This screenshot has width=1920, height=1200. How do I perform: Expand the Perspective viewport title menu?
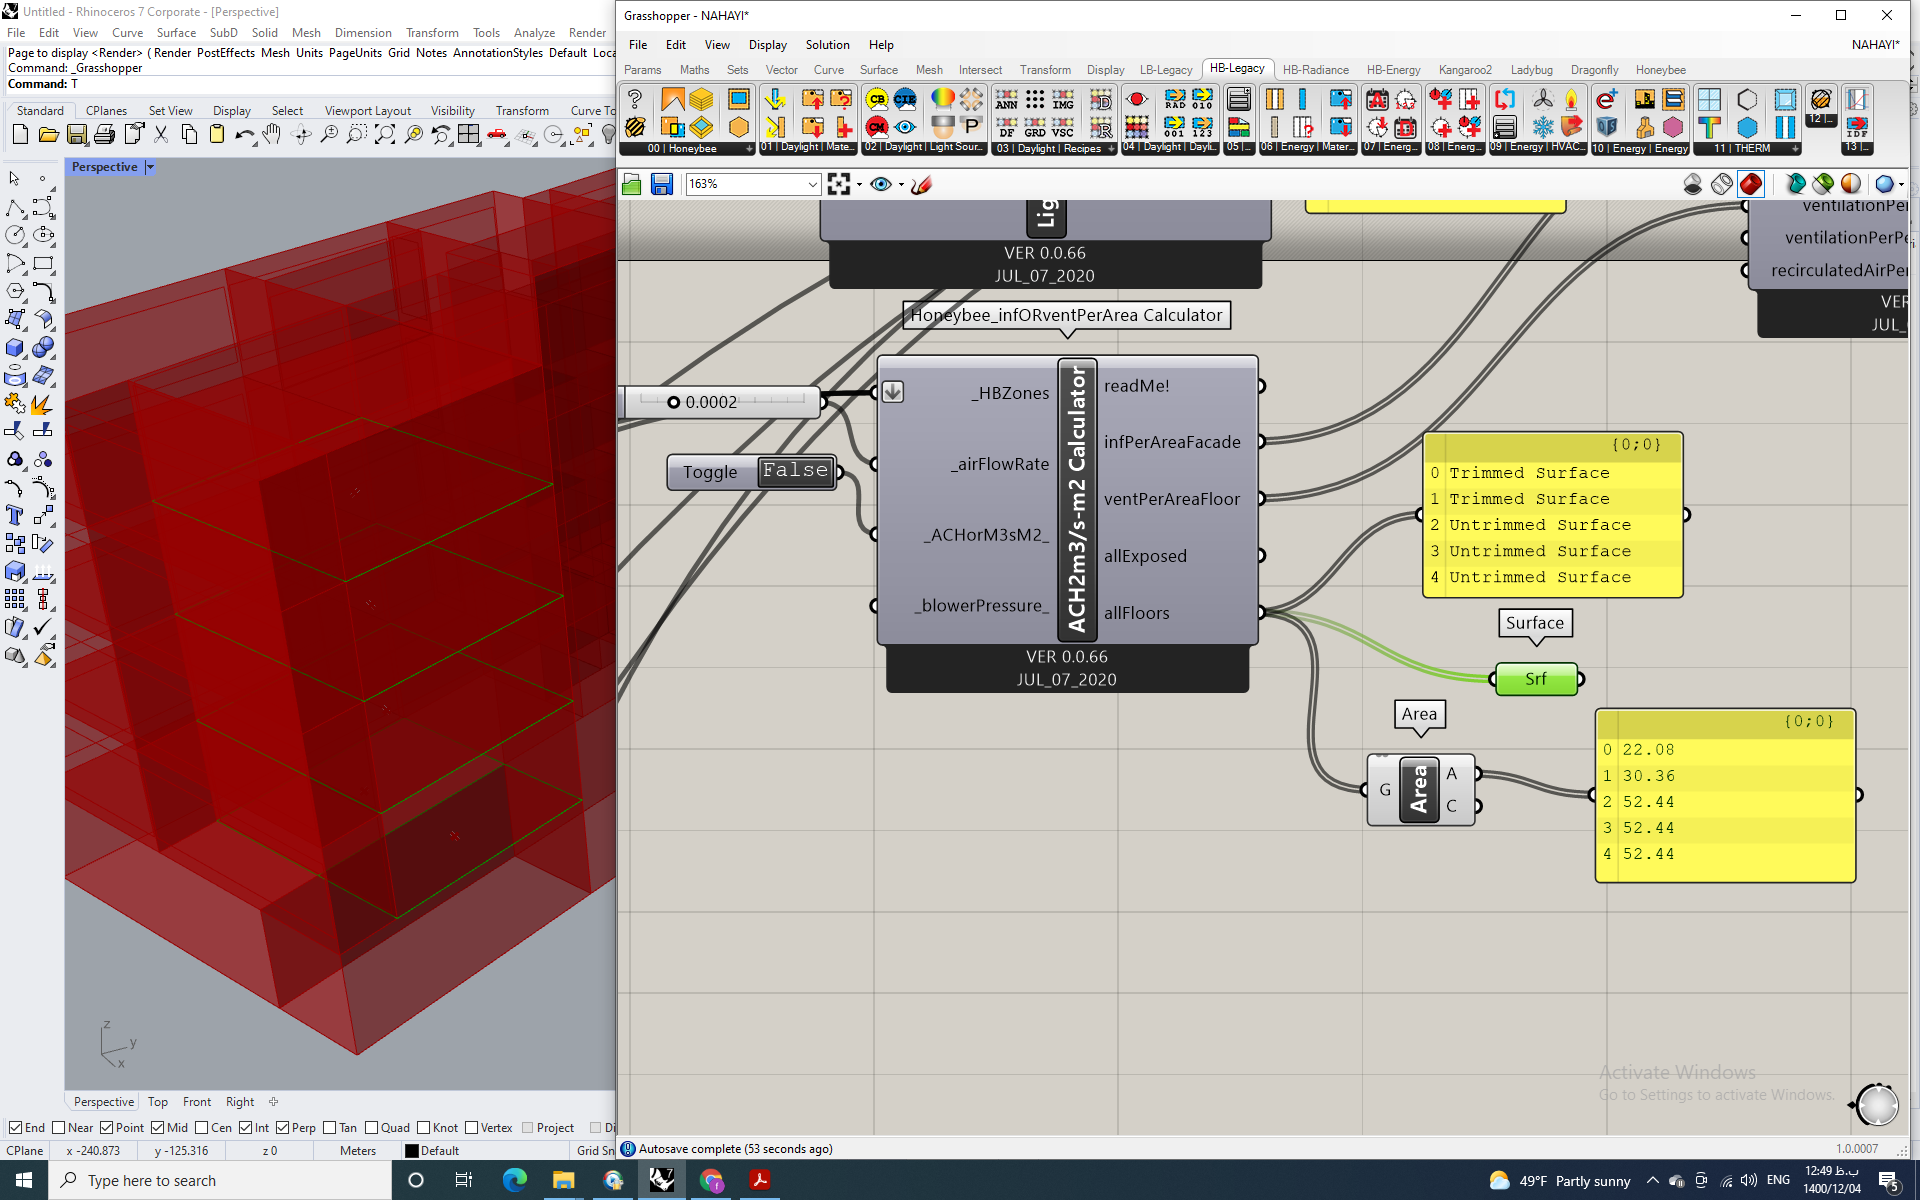click(150, 167)
